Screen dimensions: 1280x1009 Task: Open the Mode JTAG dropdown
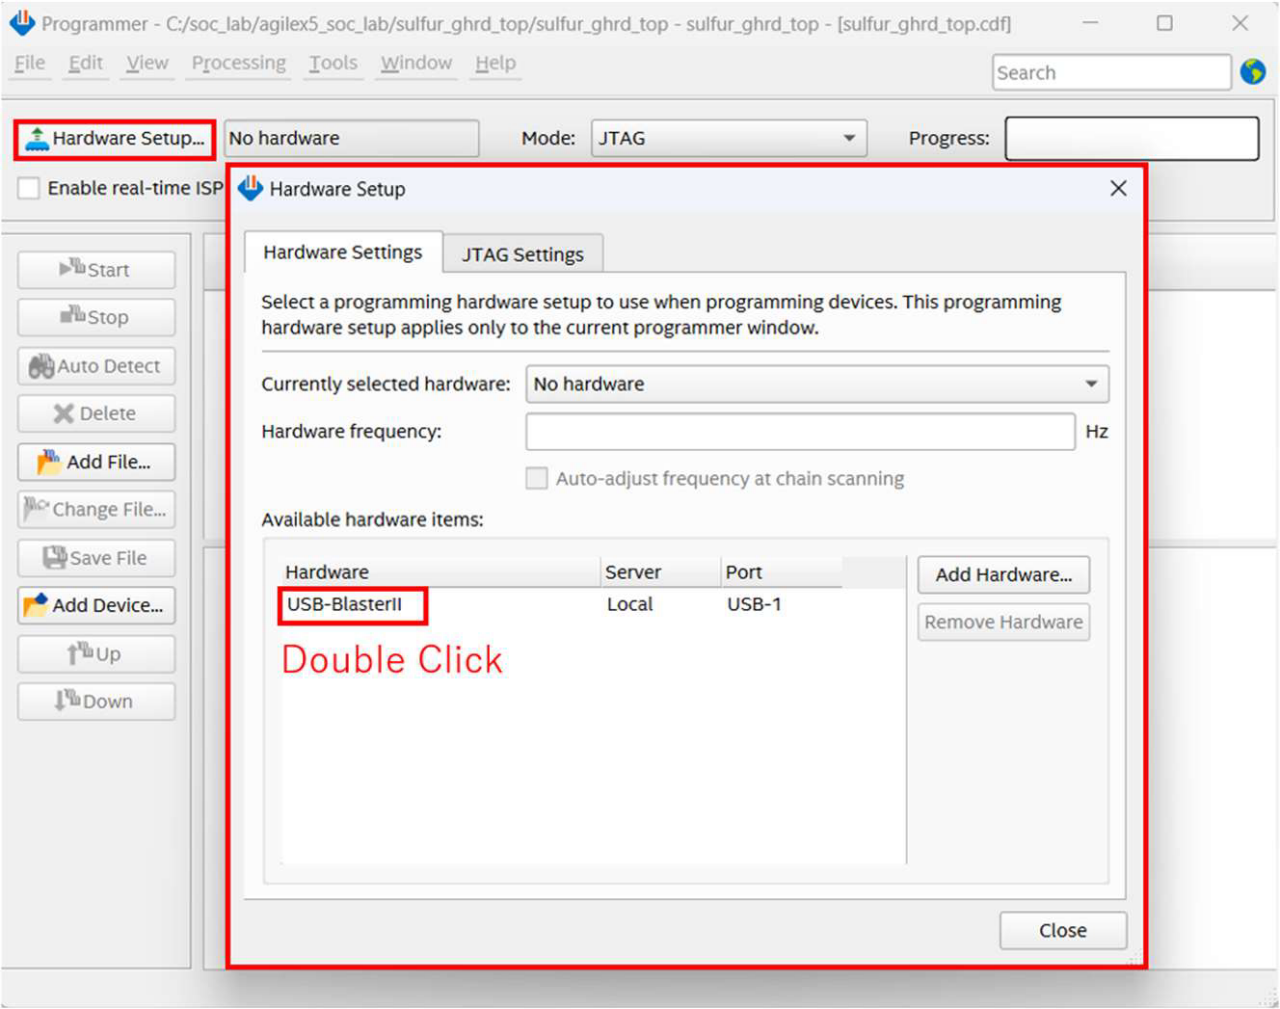[x=728, y=138]
